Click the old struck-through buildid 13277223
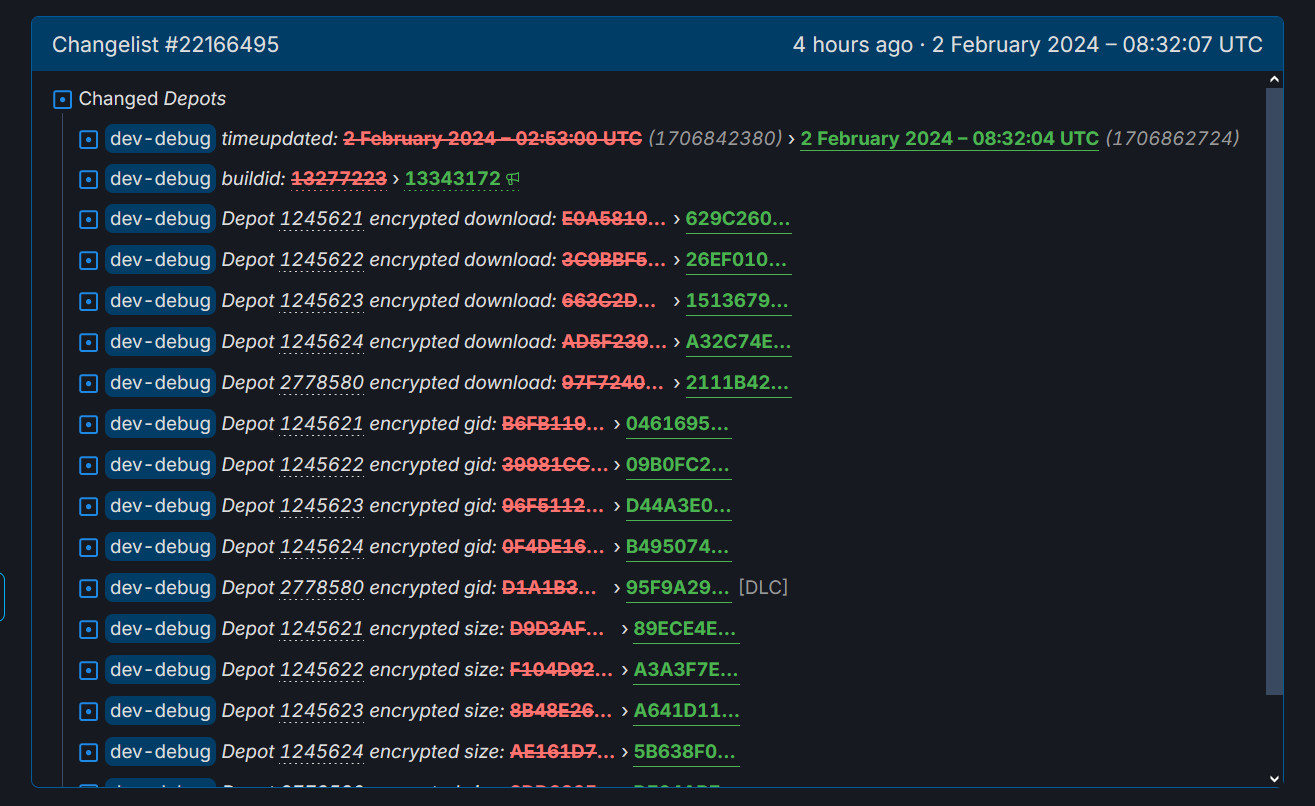Screen dimensions: 1315x806 339,179
